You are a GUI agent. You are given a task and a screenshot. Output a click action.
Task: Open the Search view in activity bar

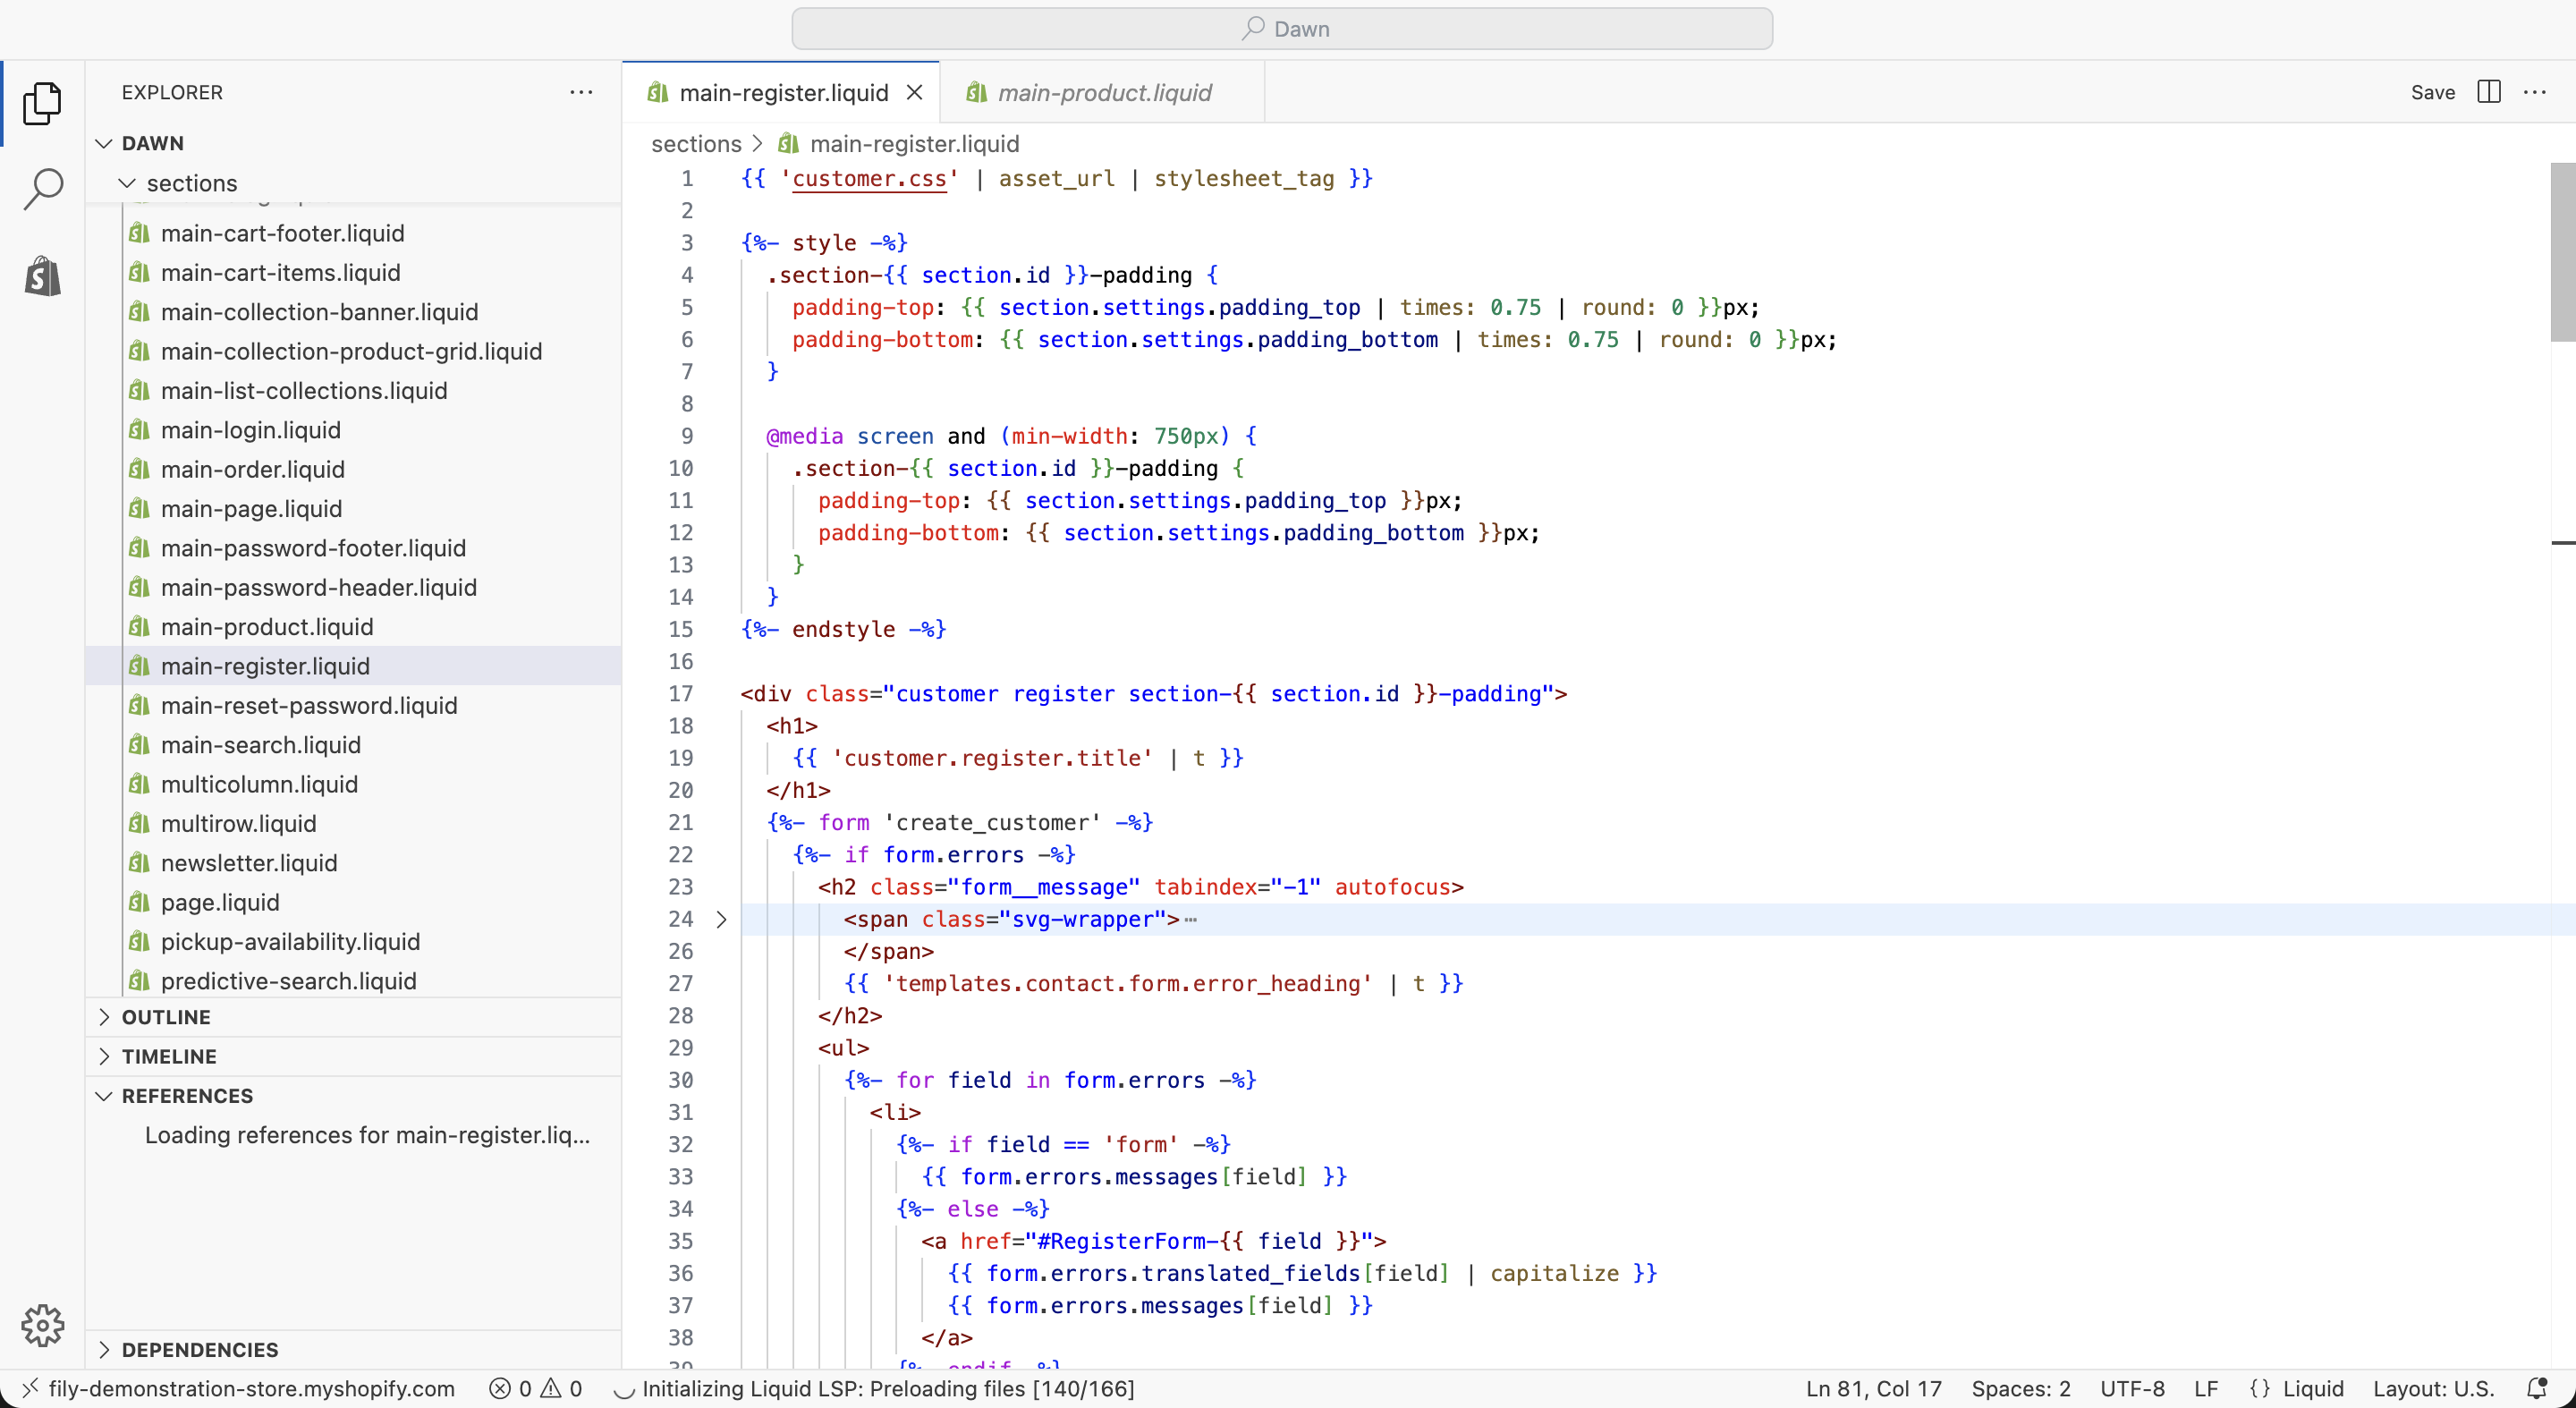42,189
